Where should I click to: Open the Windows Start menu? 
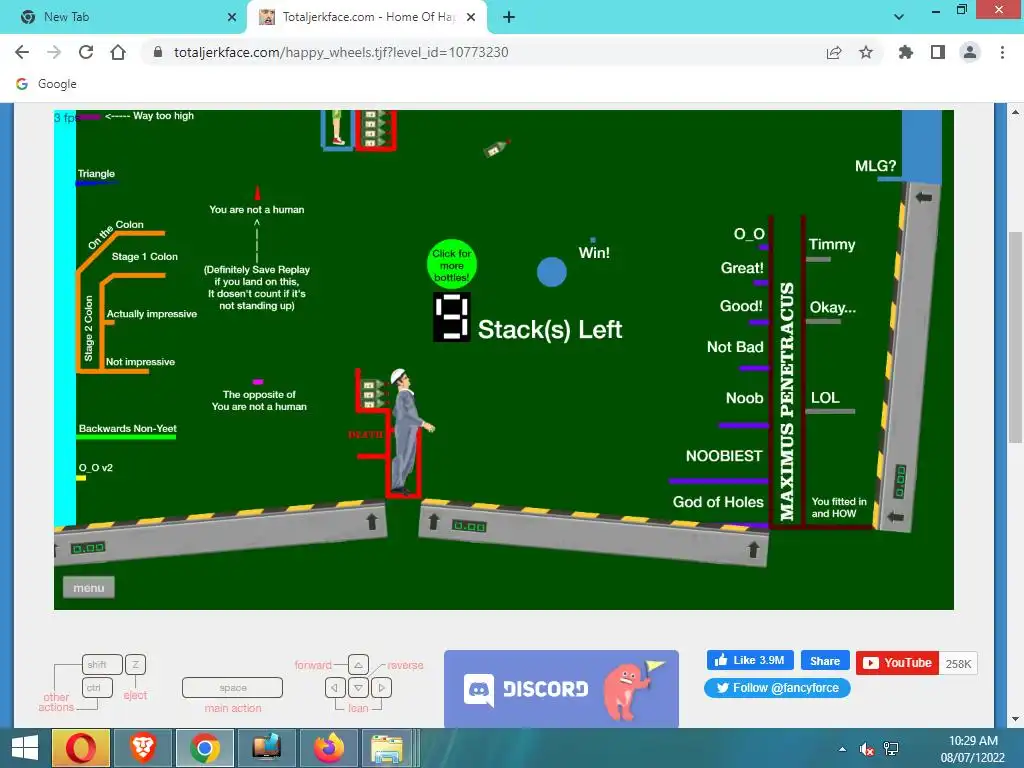tap(25, 748)
